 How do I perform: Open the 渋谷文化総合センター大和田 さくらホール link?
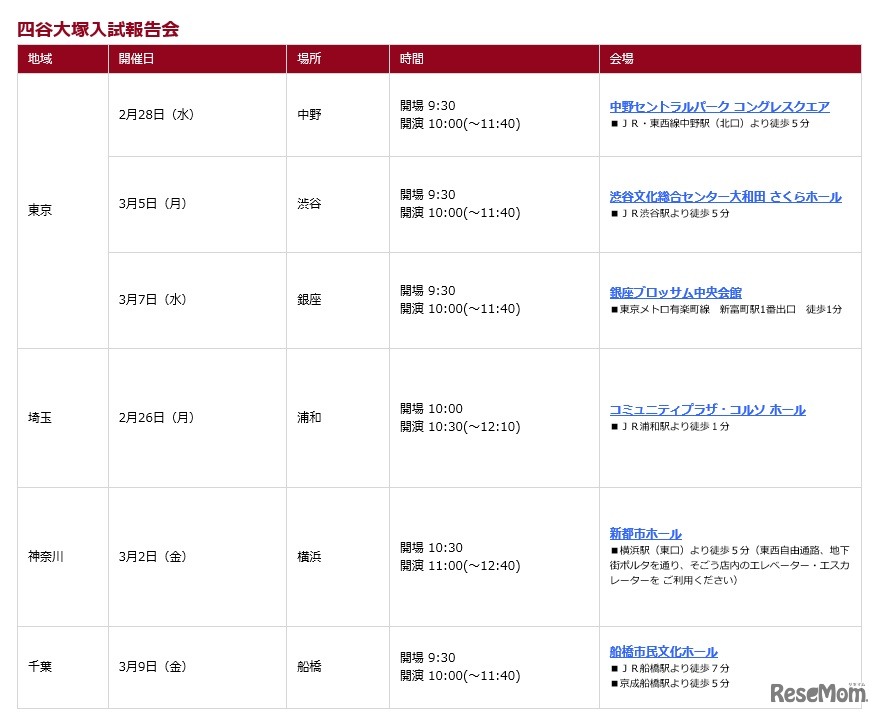click(x=725, y=197)
